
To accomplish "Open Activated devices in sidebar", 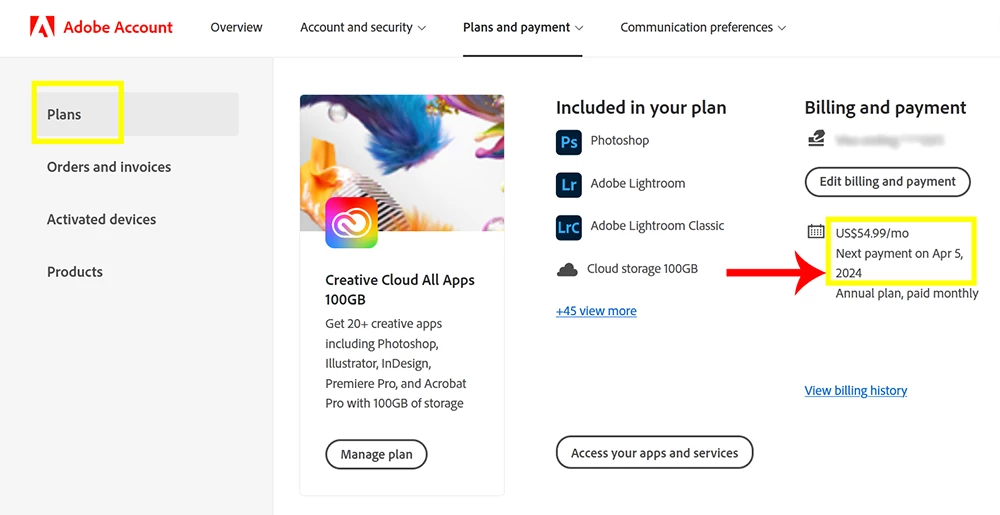I will [101, 219].
